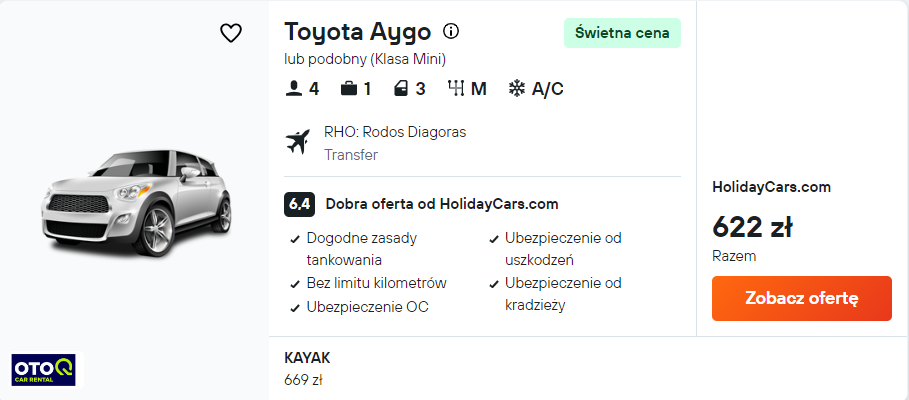The width and height of the screenshot is (909, 400).
Task: Click the passenger count icon
Action: (x=294, y=89)
